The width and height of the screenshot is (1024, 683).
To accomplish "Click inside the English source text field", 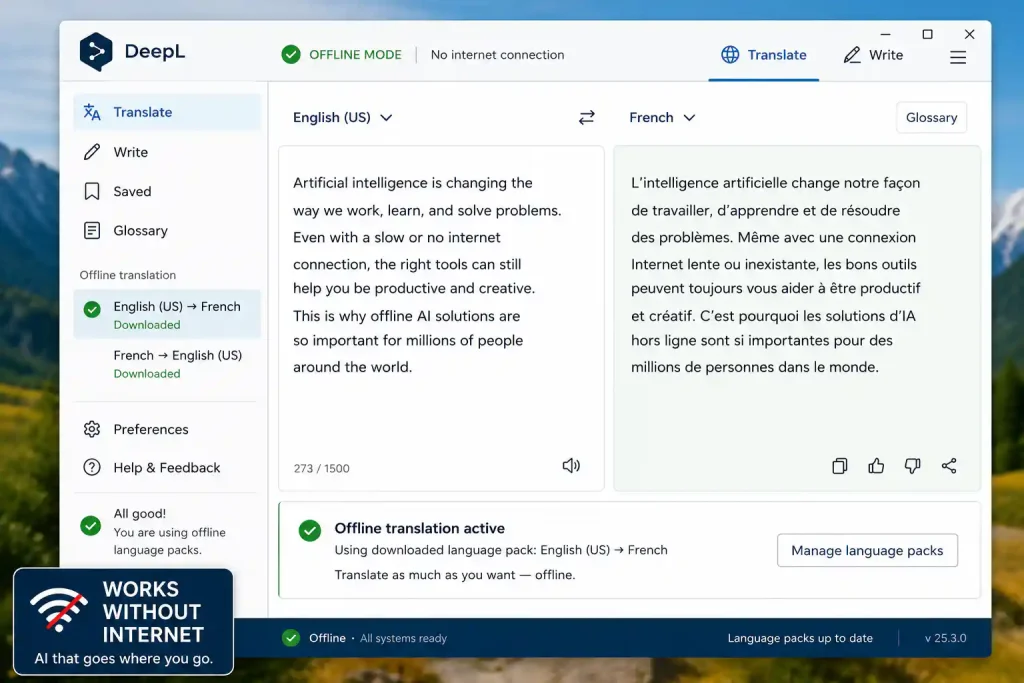I will pyautogui.click(x=441, y=318).
